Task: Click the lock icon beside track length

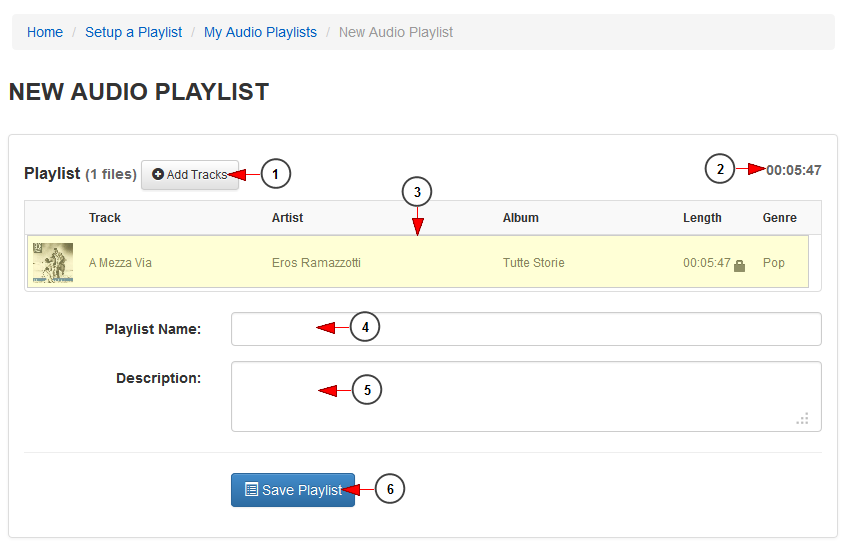Action: tap(740, 266)
